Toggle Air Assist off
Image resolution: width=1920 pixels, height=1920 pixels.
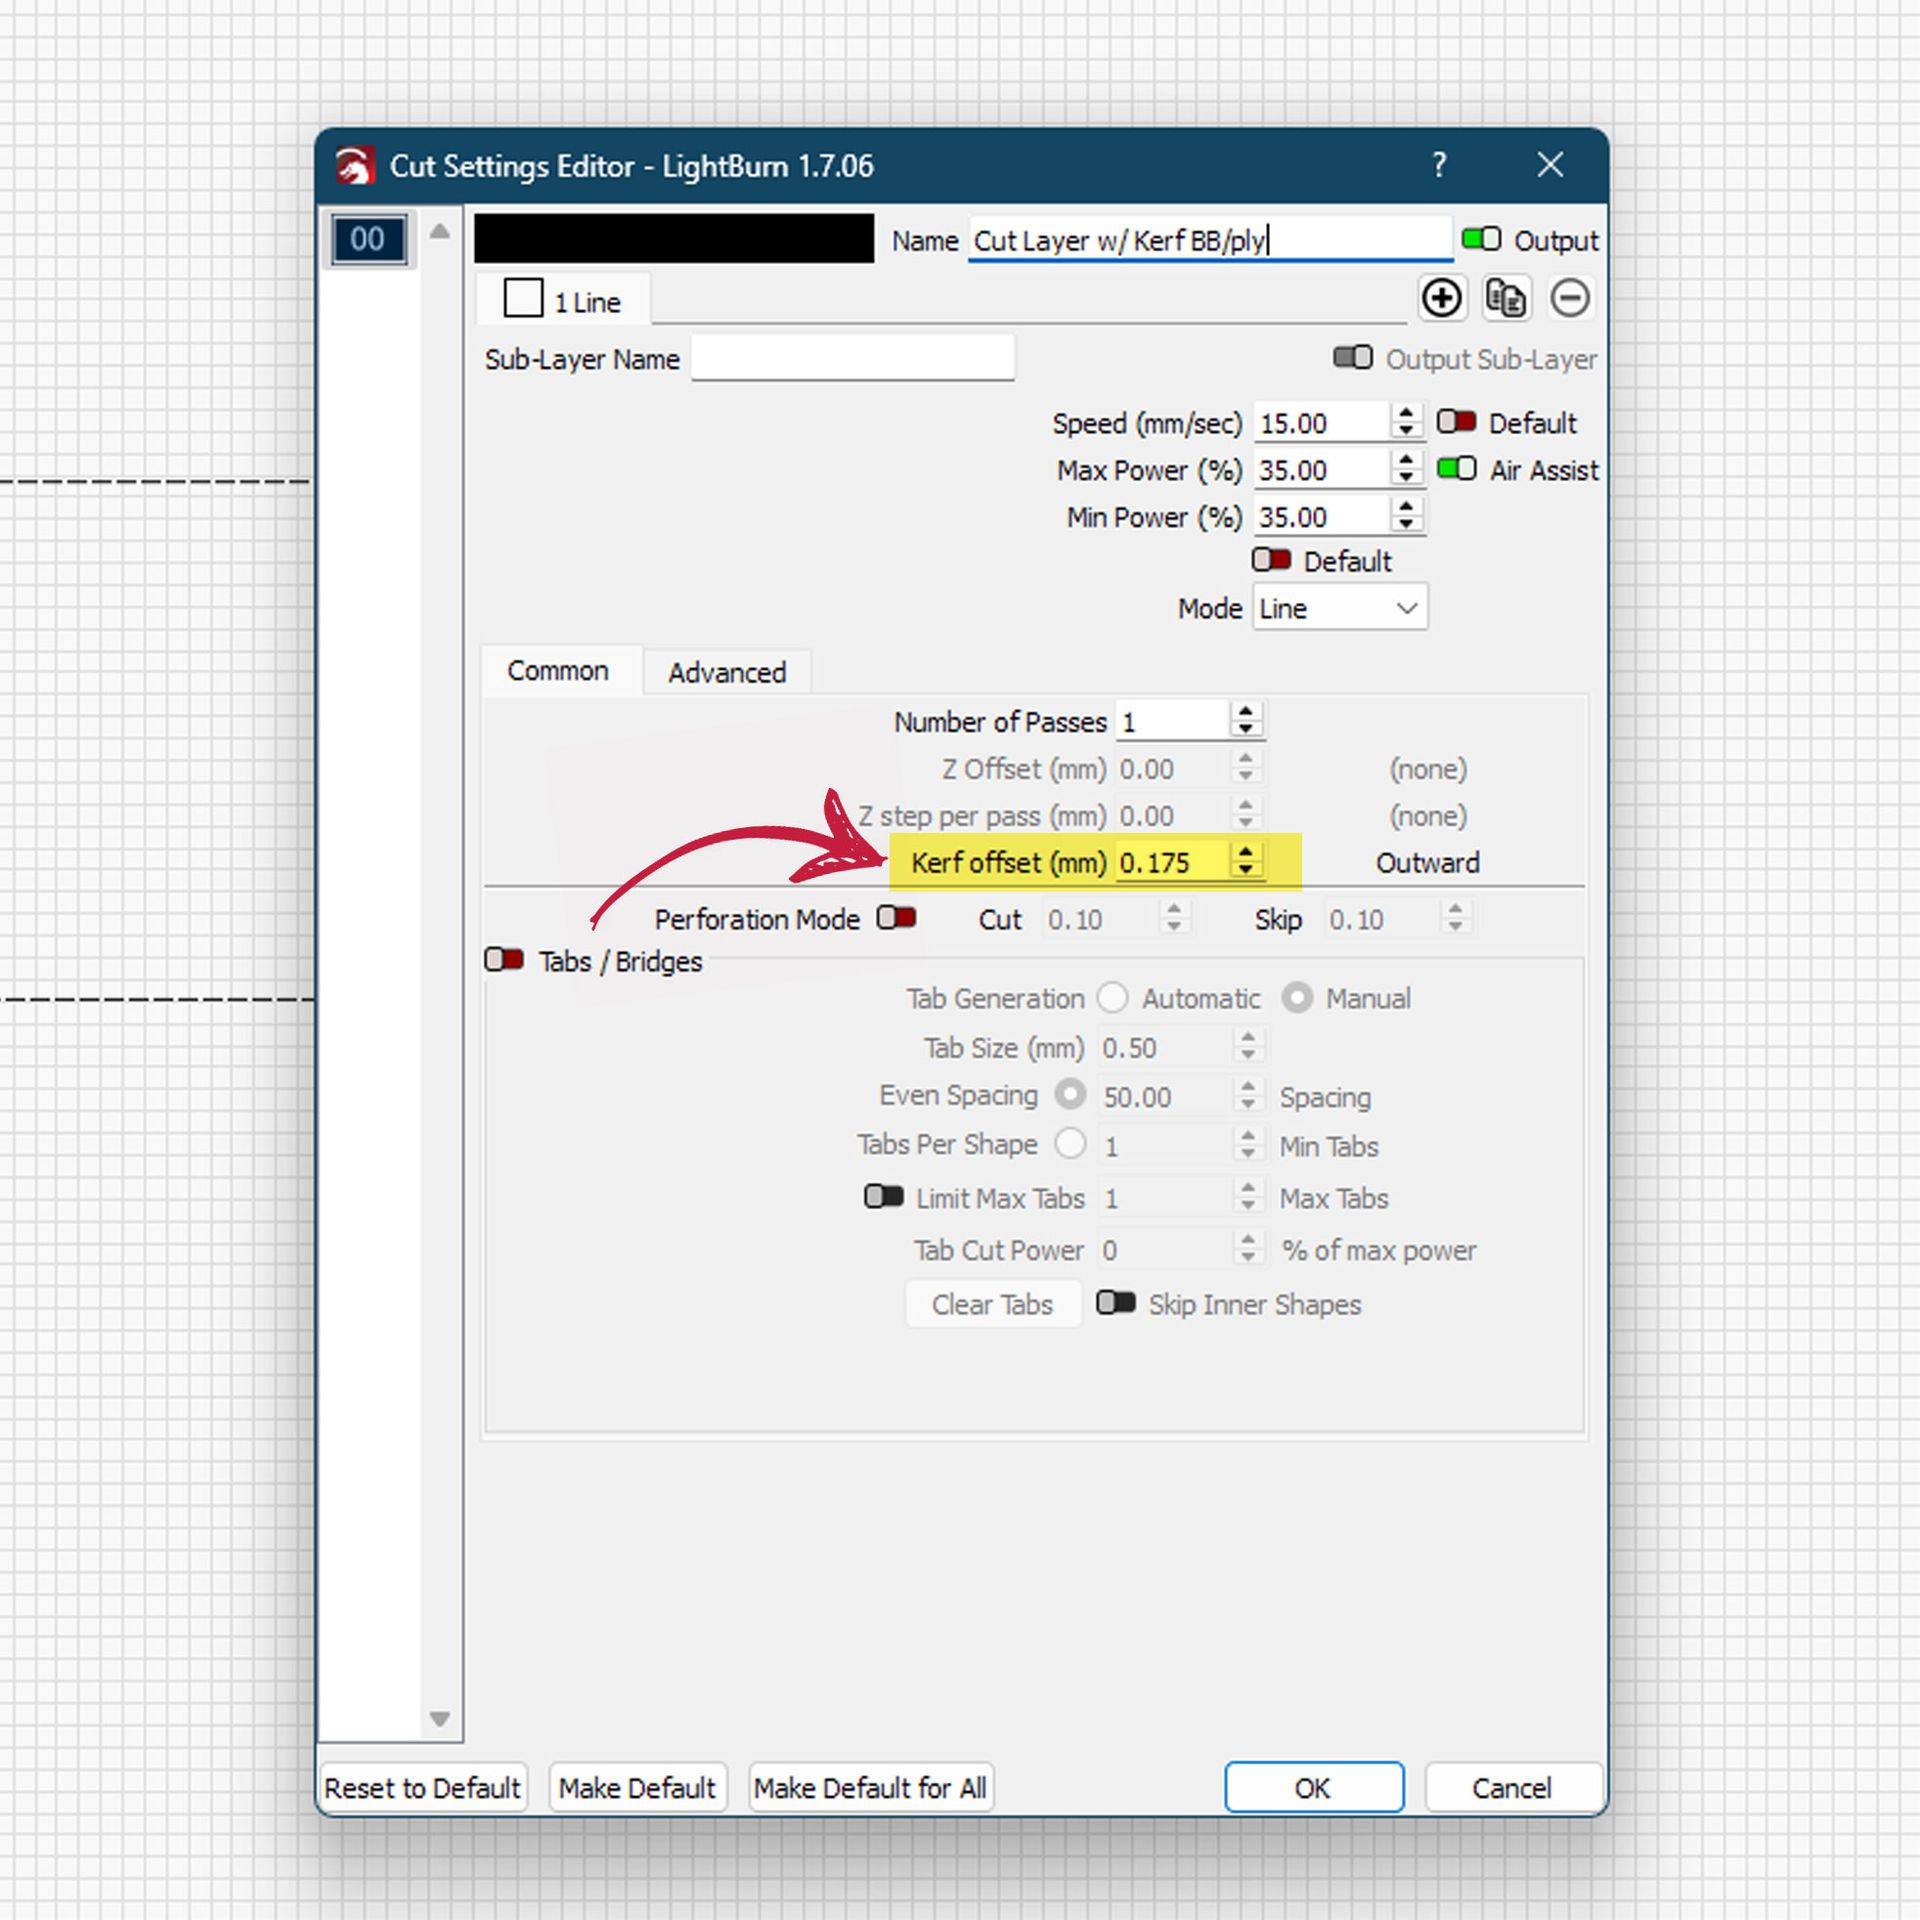(1456, 469)
